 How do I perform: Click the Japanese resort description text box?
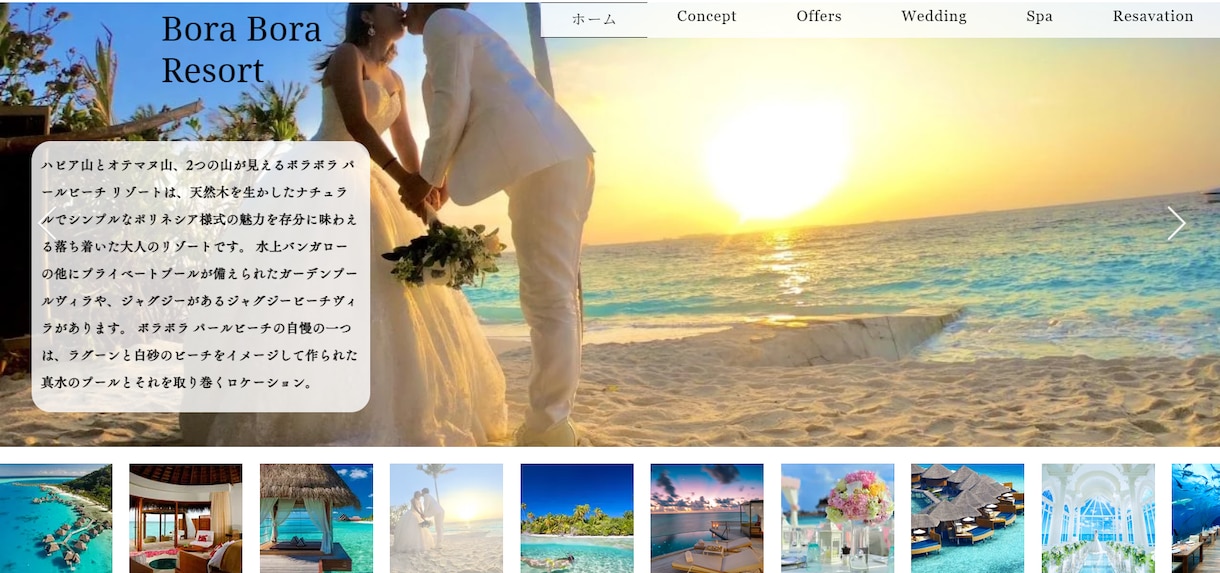[x=201, y=277]
